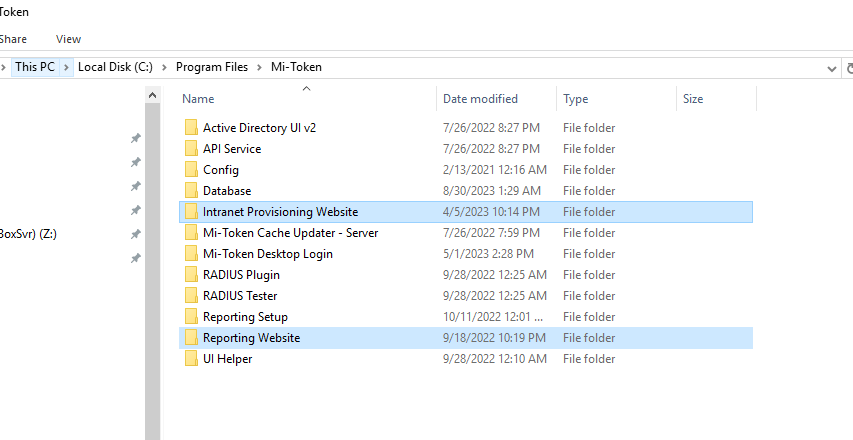
Task: Select the Intranet Provisioning Website folder icon
Action: coord(191,212)
